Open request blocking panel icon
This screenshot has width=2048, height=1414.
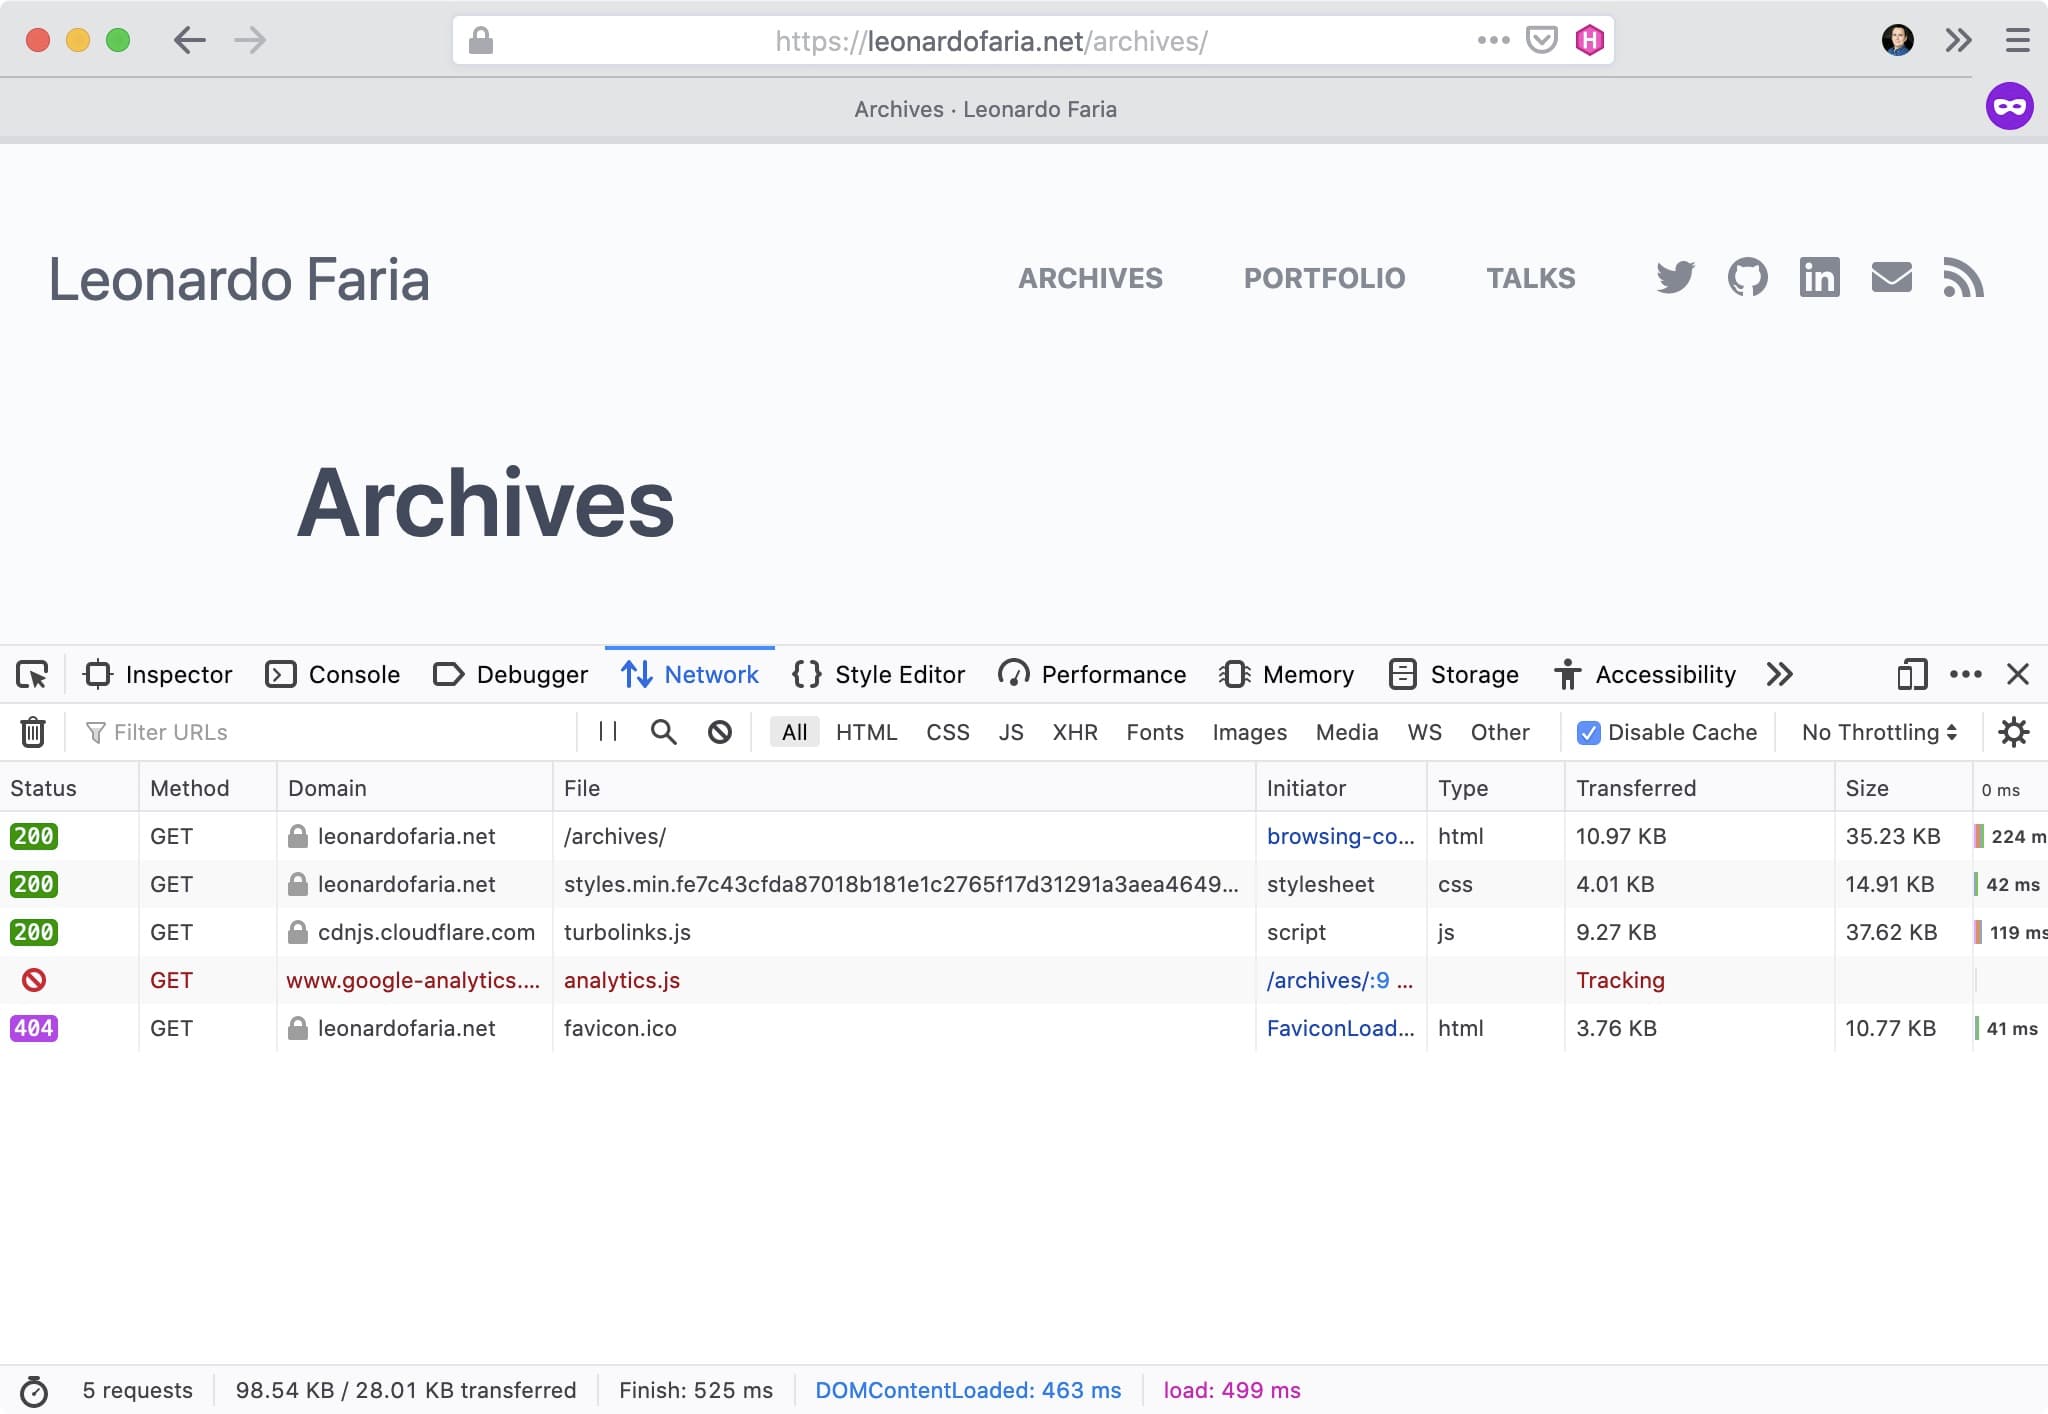click(719, 732)
